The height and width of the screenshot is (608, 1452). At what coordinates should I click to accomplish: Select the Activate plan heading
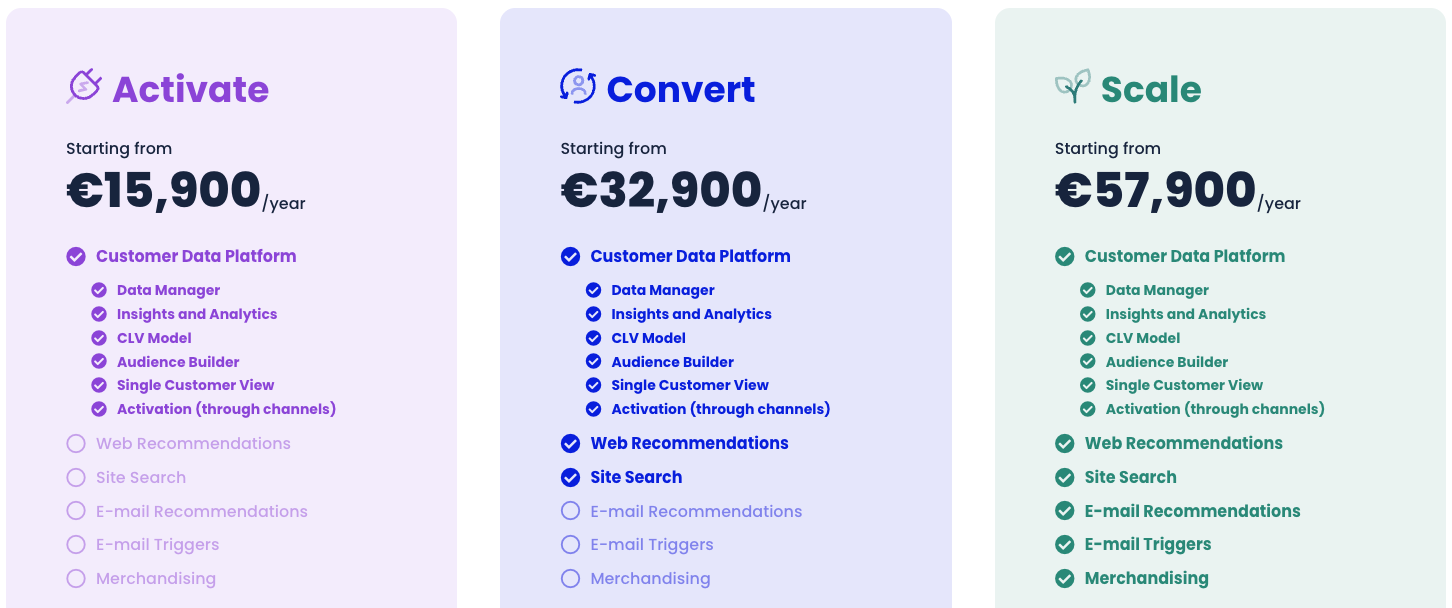pos(190,89)
